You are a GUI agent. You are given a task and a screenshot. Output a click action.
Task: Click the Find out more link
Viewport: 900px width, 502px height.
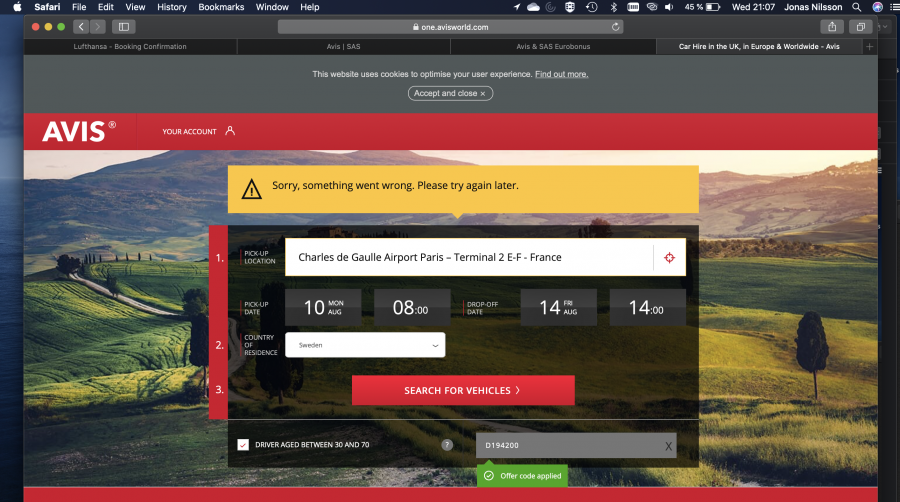[x=561, y=74]
